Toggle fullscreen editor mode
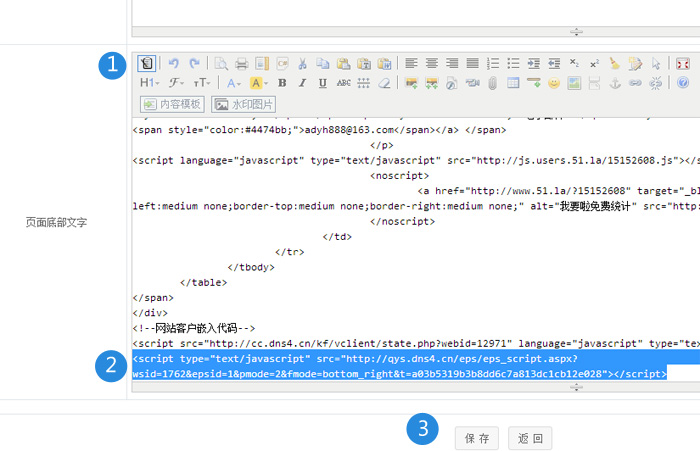The height and width of the screenshot is (451, 700). (683, 63)
